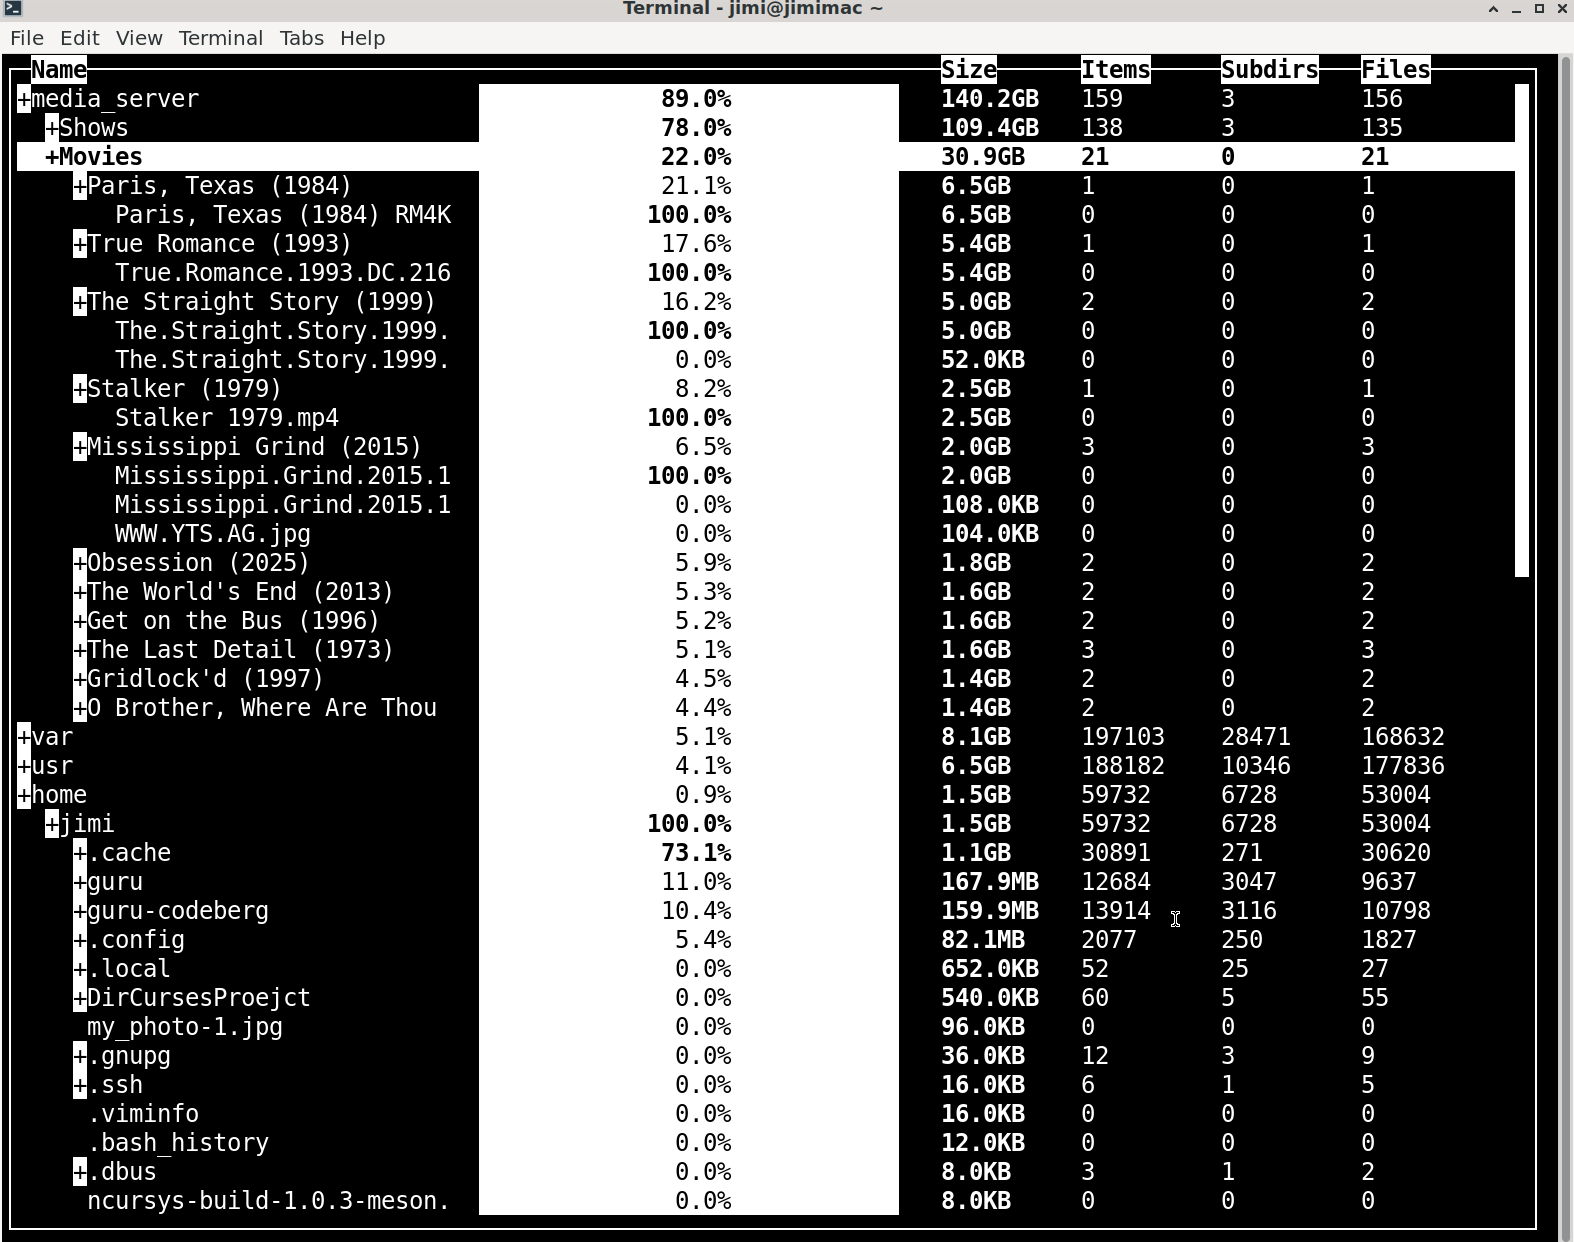Click the Items column header

pos(1116,70)
